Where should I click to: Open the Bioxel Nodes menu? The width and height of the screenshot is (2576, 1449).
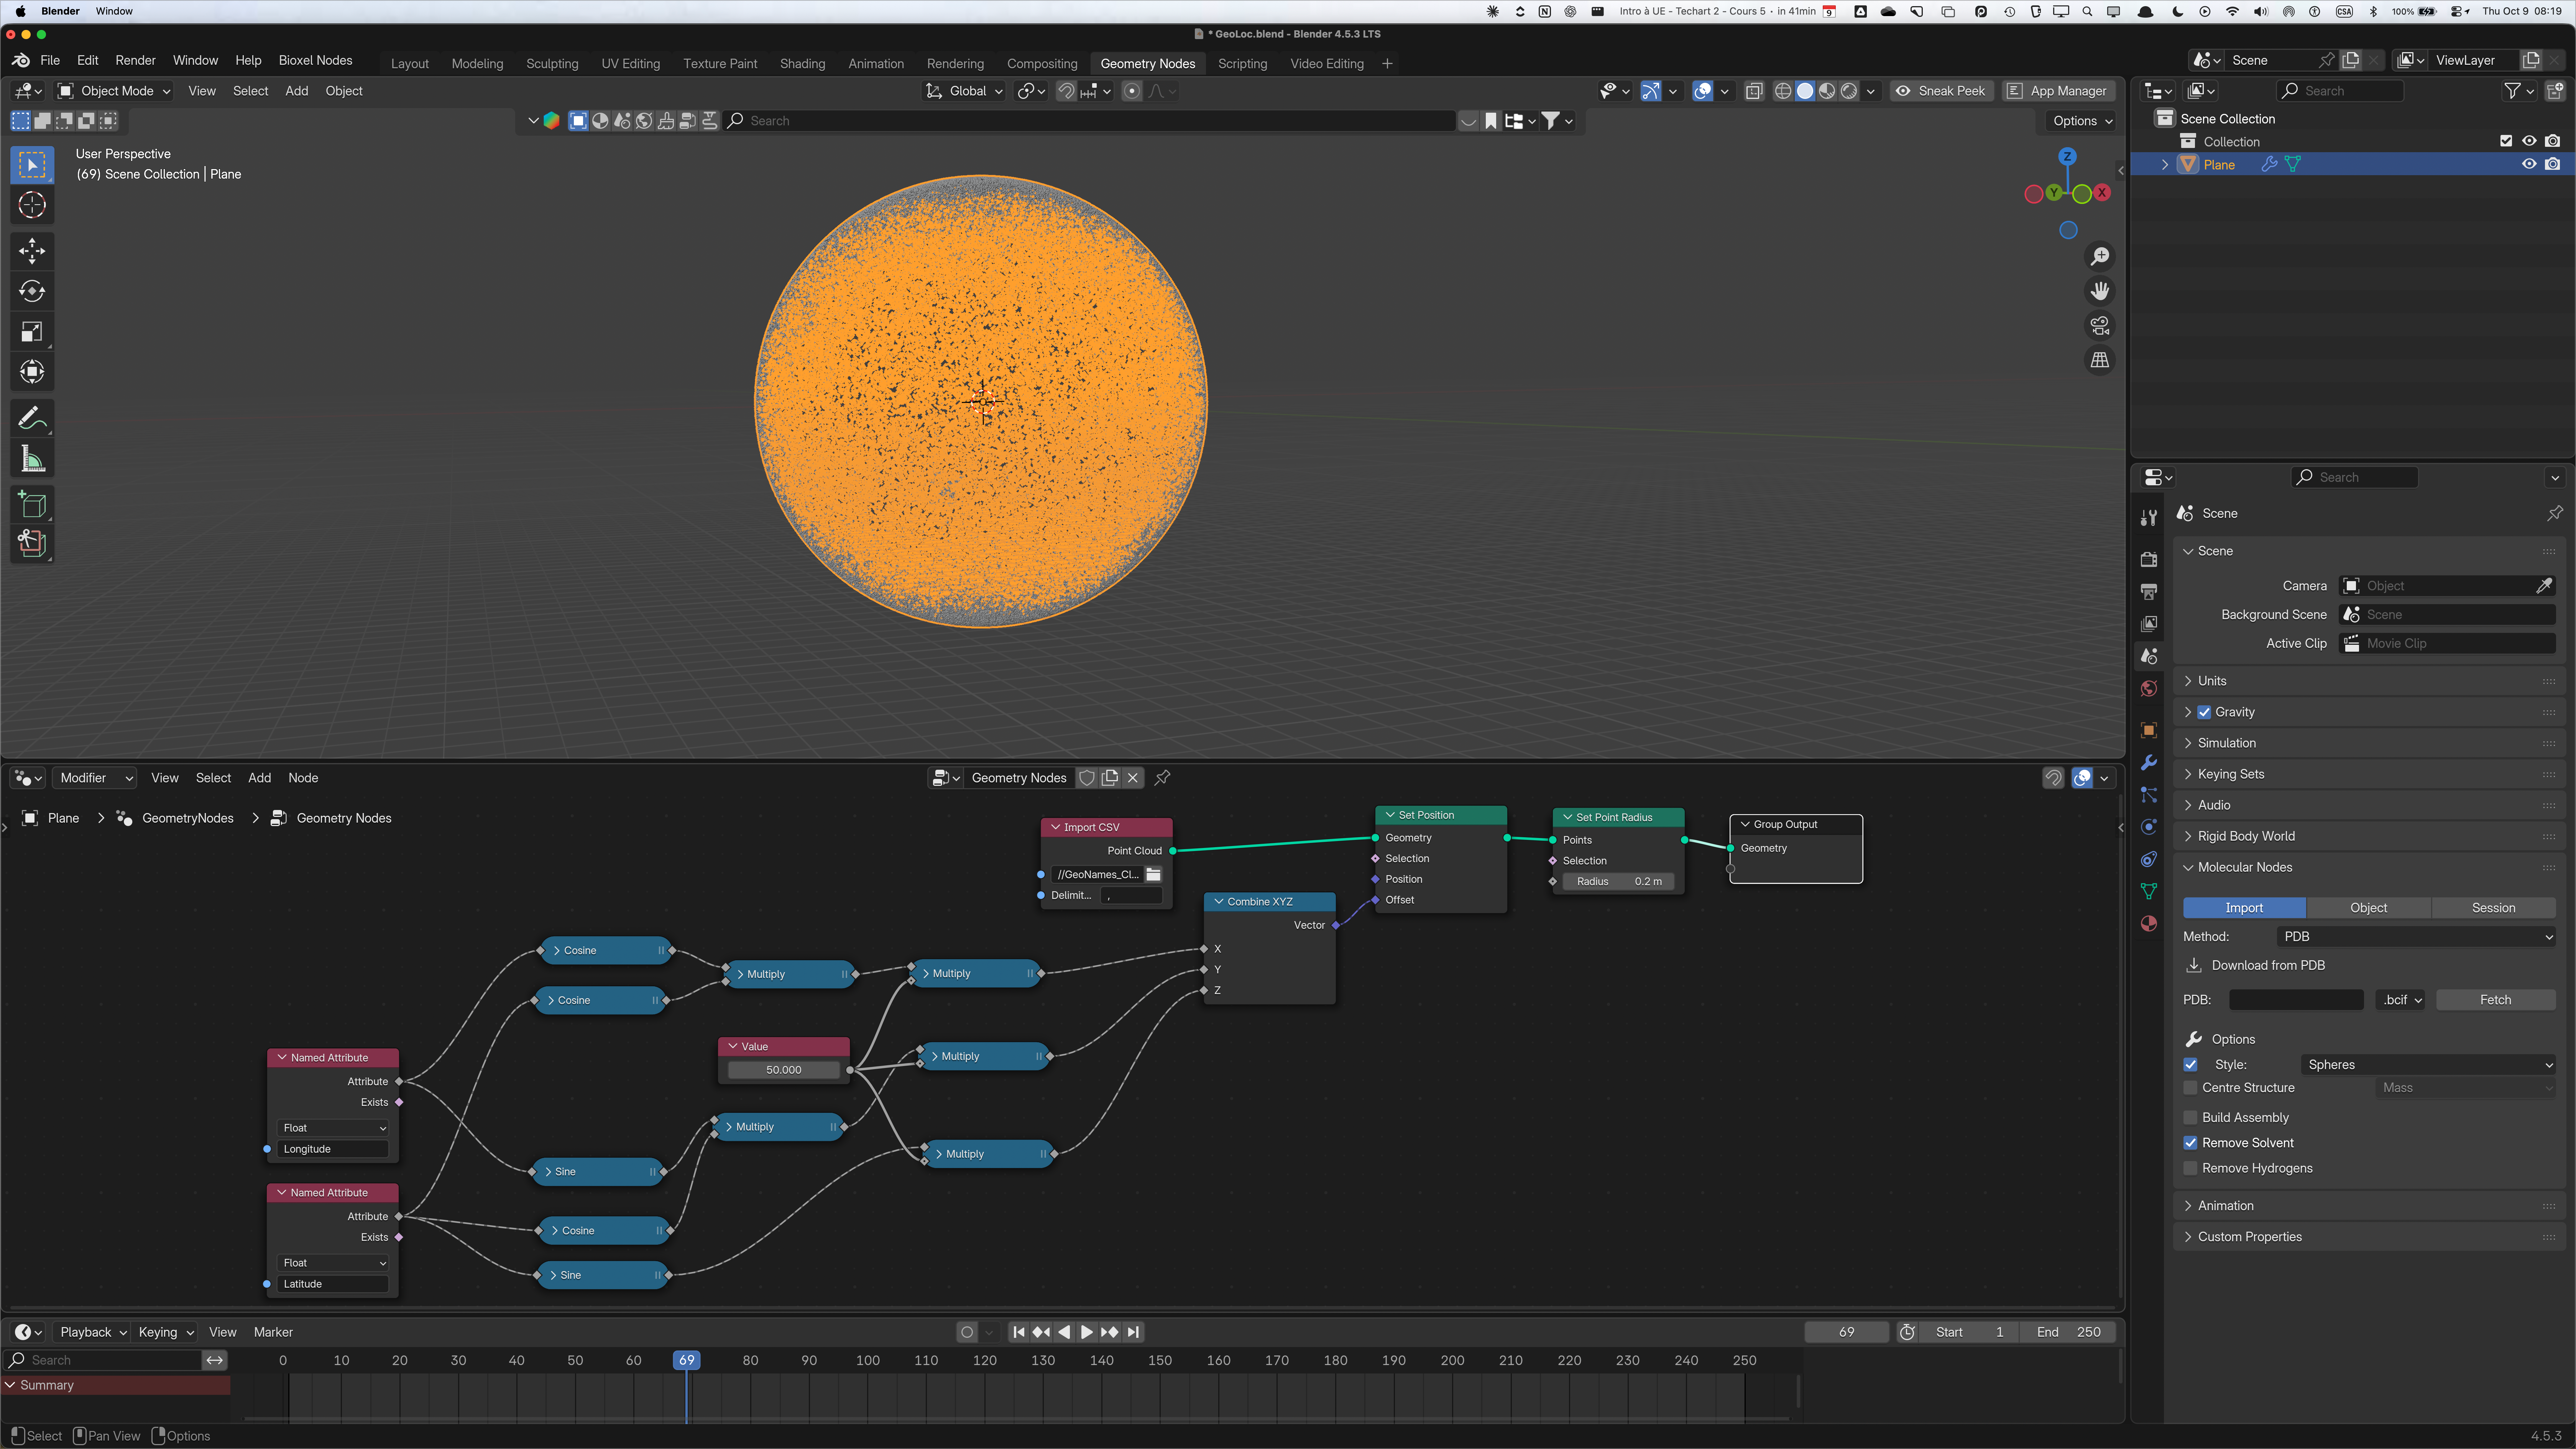pos(315,60)
